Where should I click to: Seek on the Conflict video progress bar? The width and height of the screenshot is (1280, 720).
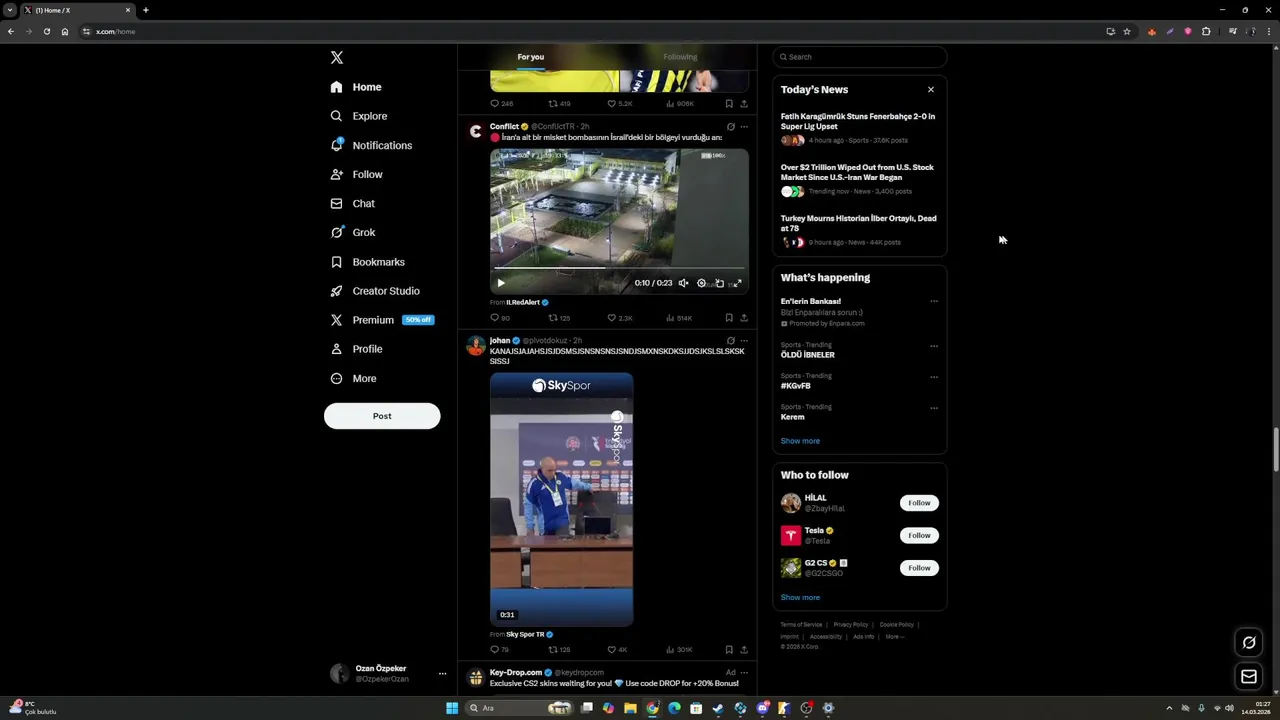click(x=619, y=268)
